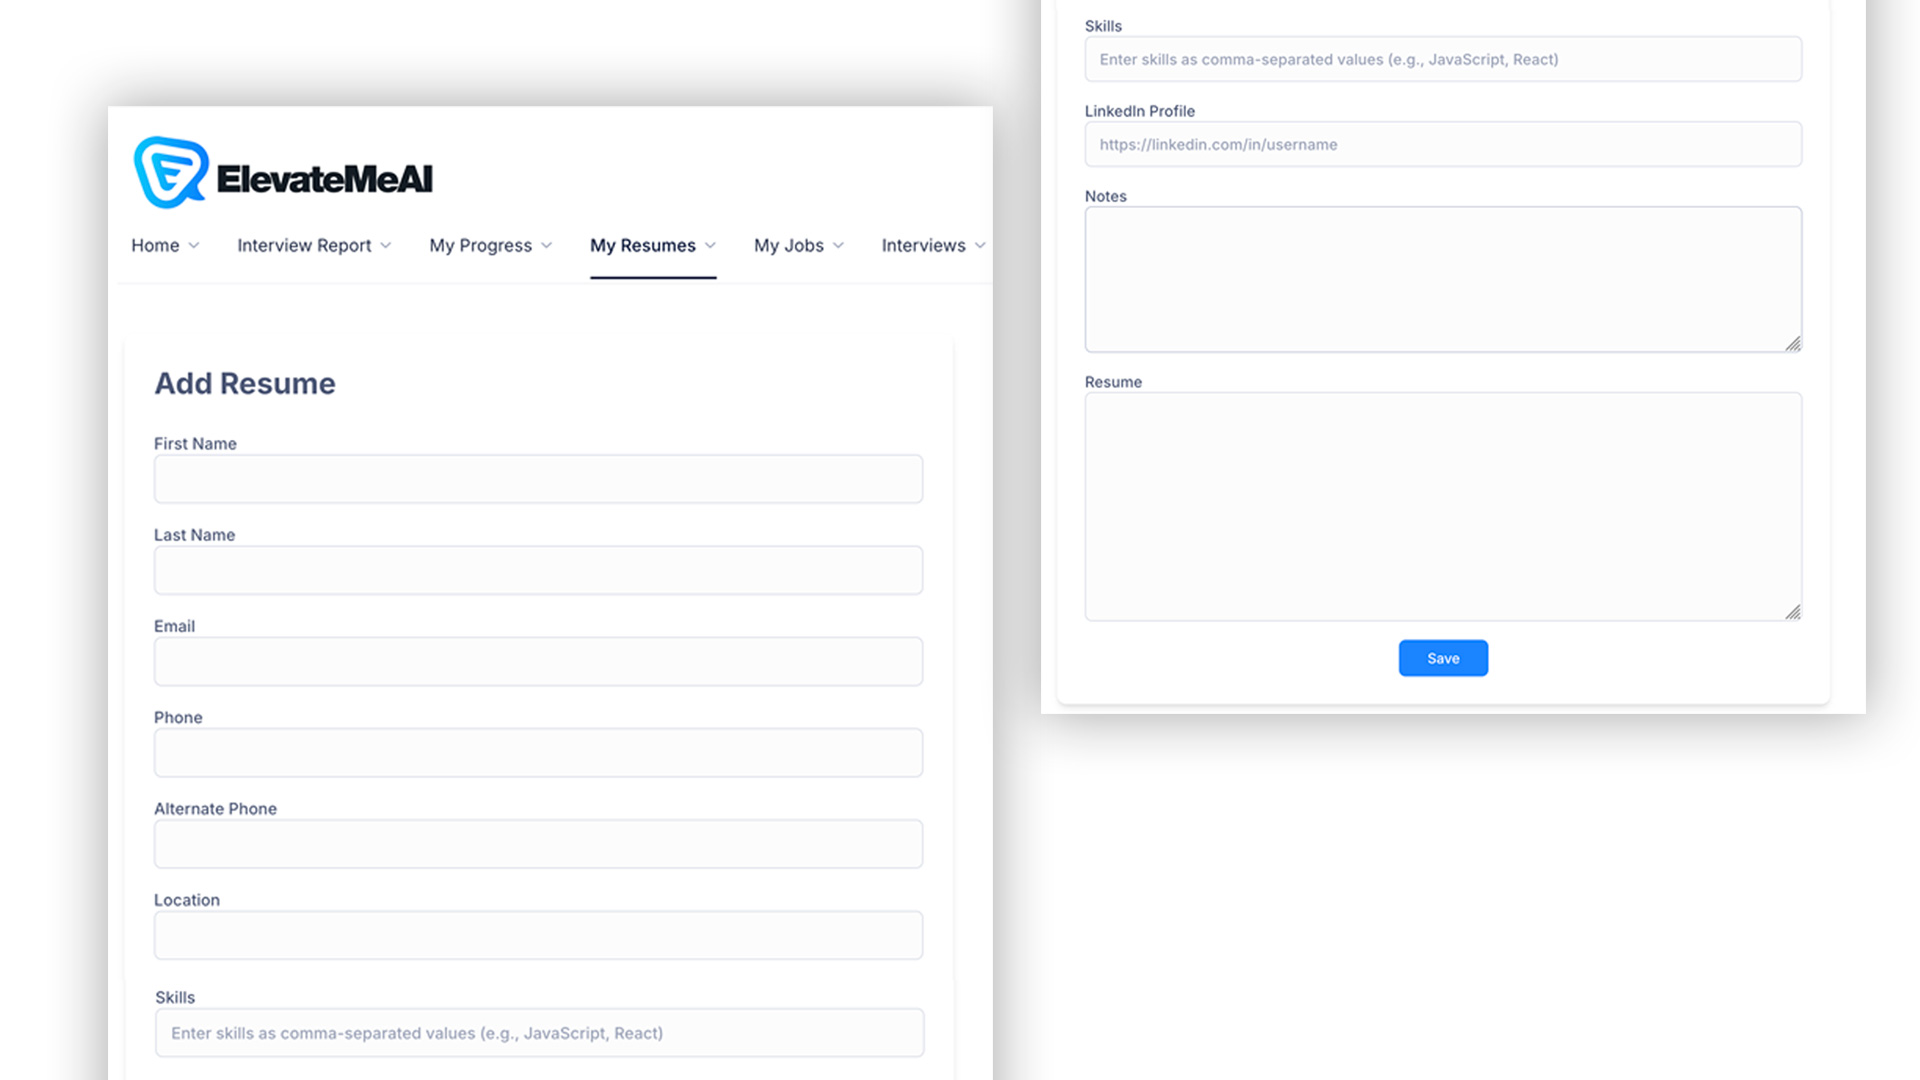Viewport: 1920px width, 1080px height.
Task: Click the ElevateMeAI logo icon
Action: coord(171,173)
